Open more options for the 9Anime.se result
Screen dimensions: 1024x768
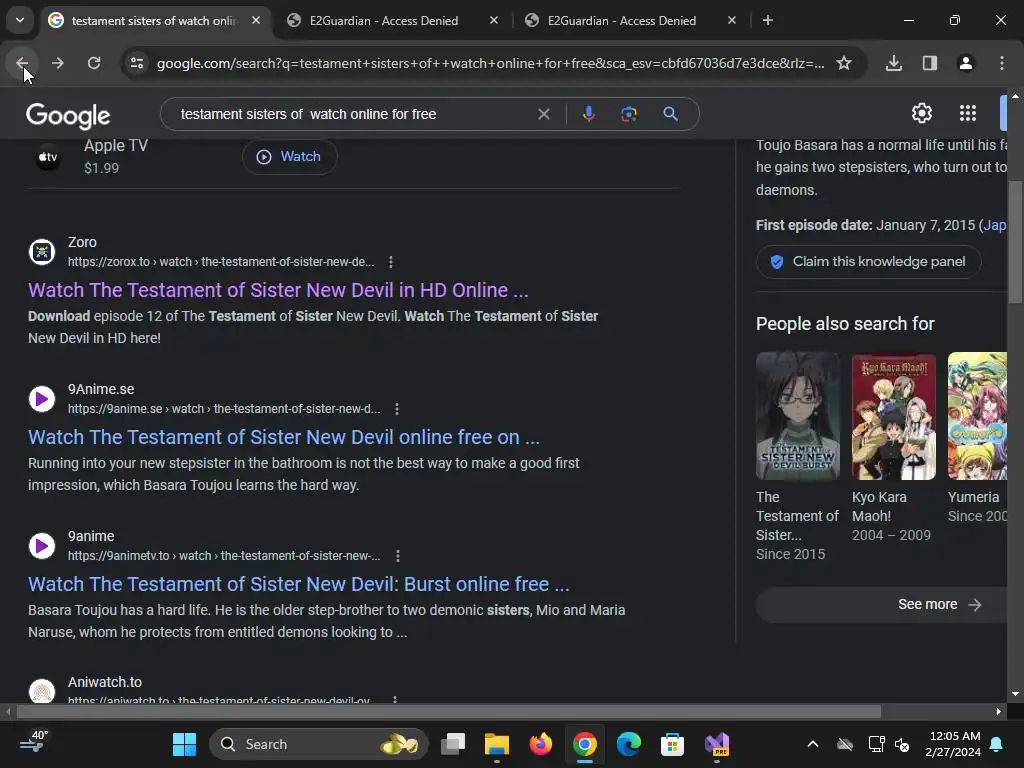pos(396,409)
